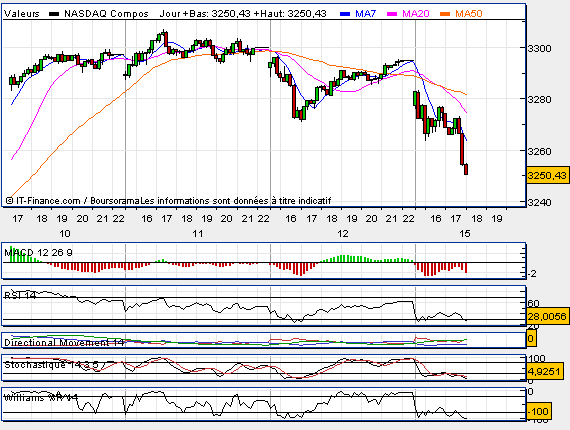Click the yellow RSI value tag 28,0056

point(547,317)
